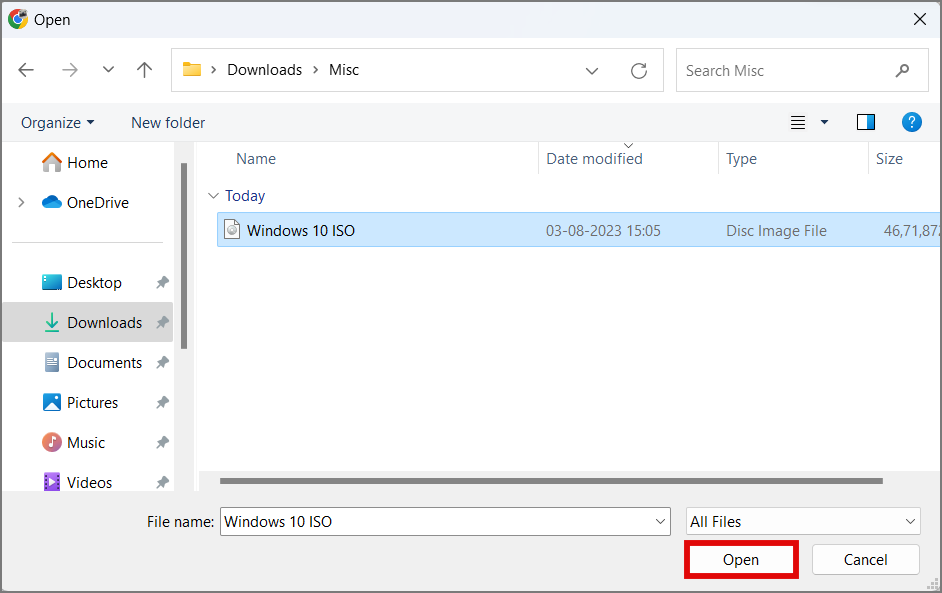942x593 pixels.
Task: Select OneDrive in the navigation pane
Action: [85, 202]
